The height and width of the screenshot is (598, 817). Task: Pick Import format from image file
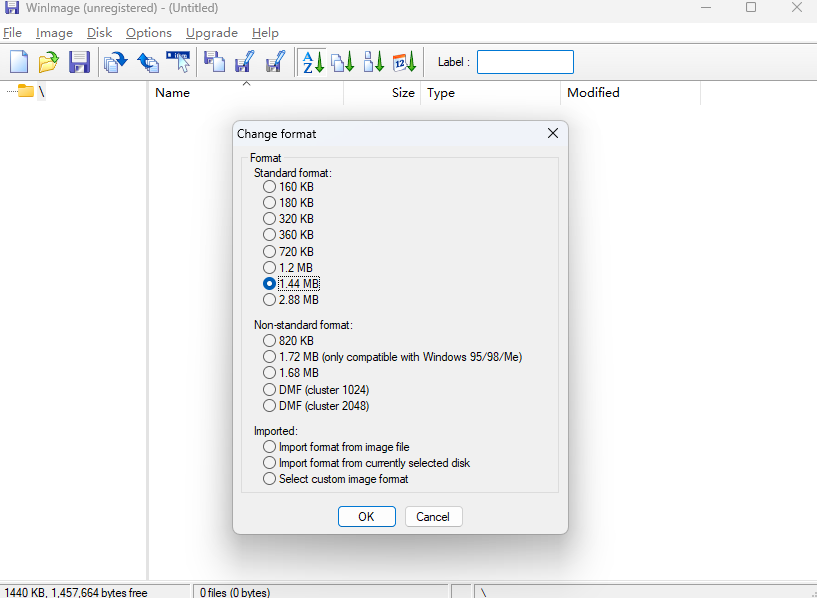(269, 447)
